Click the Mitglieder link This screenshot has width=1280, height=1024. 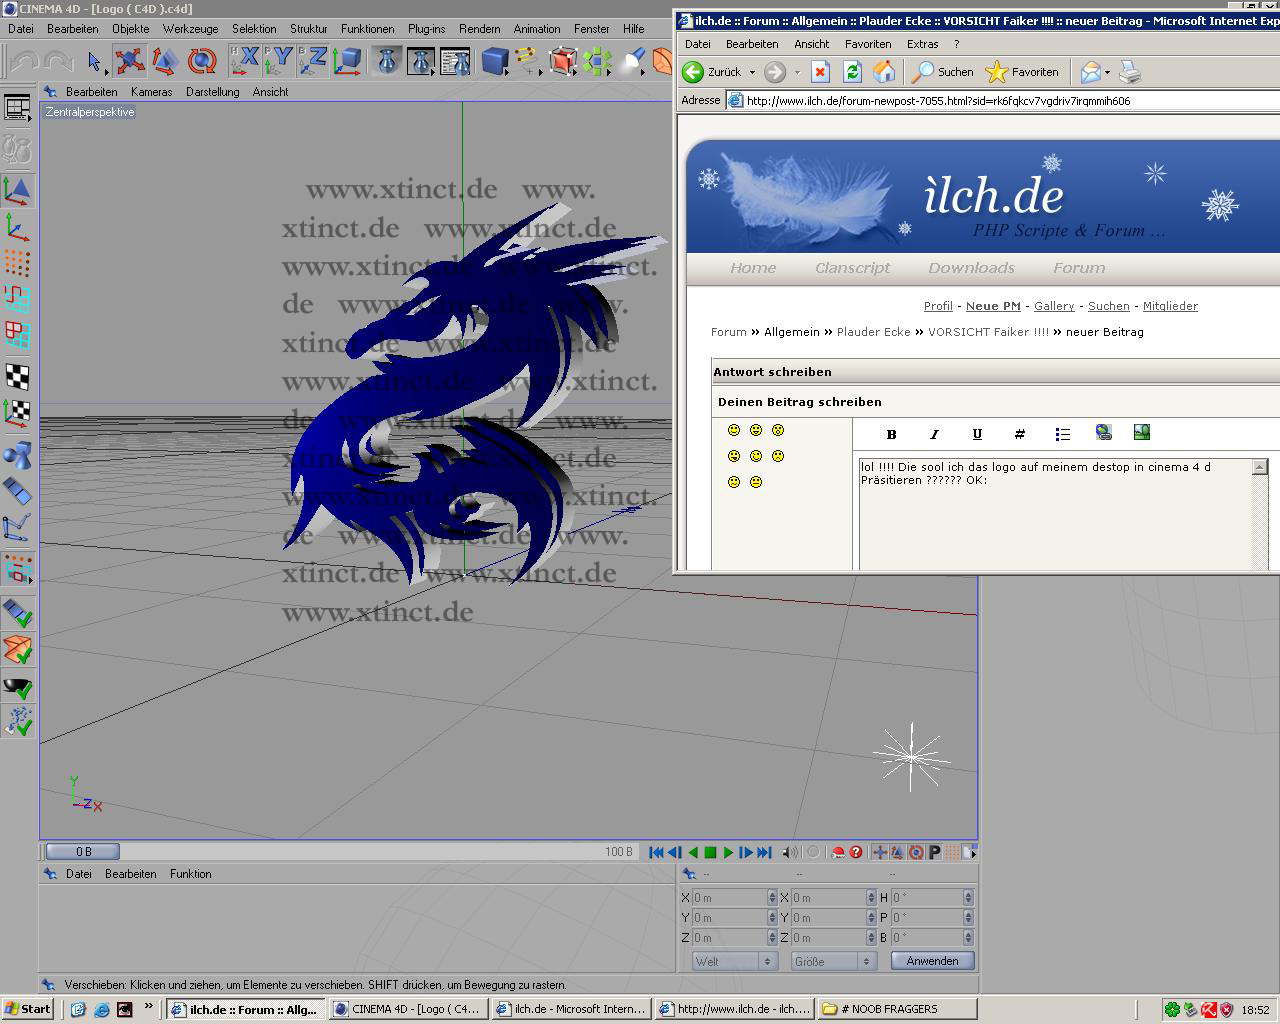[1170, 306]
